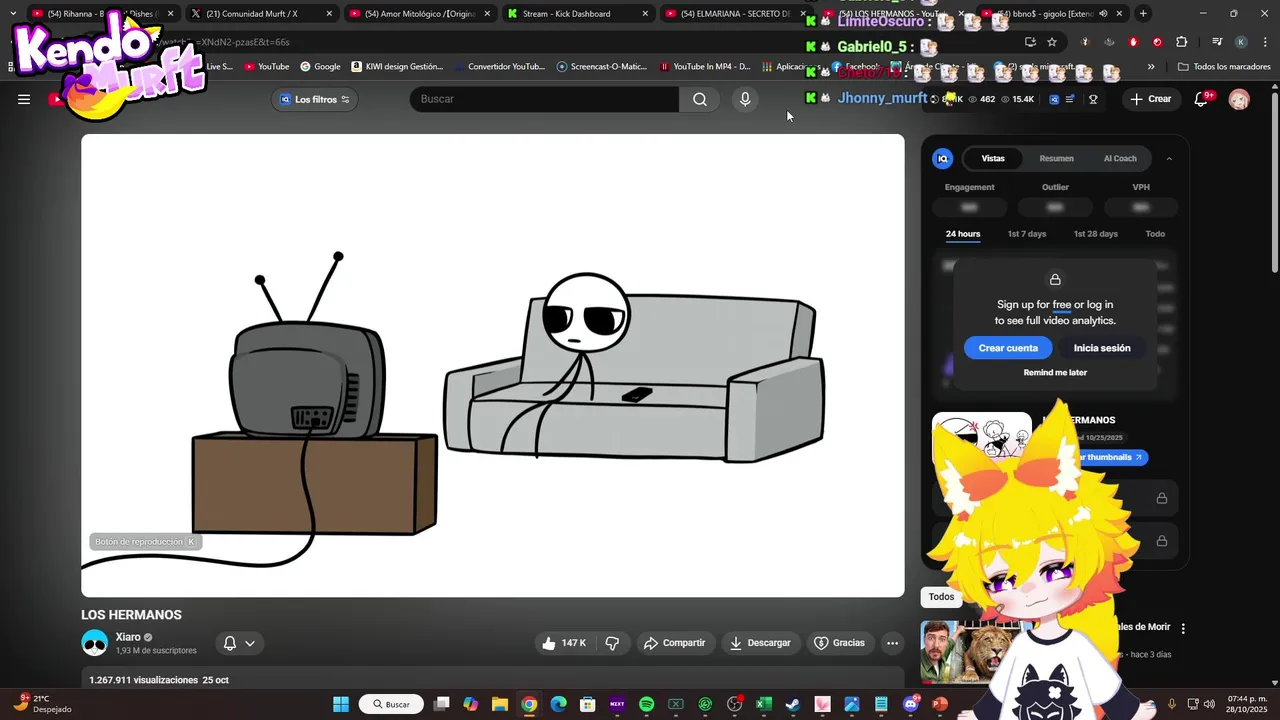Click volume icon in system tray
Image resolution: width=1280 pixels, height=720 pixels.
click(x=1209, y=704)
